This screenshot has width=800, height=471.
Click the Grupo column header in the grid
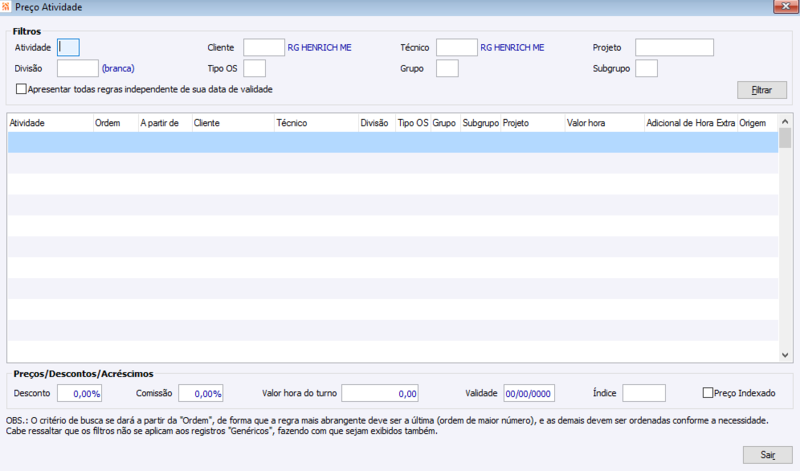coord(445,123)
